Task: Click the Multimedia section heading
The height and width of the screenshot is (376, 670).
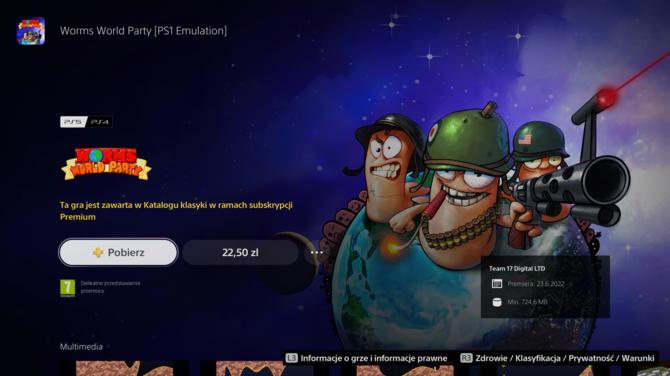Action: tap(81, 347)
